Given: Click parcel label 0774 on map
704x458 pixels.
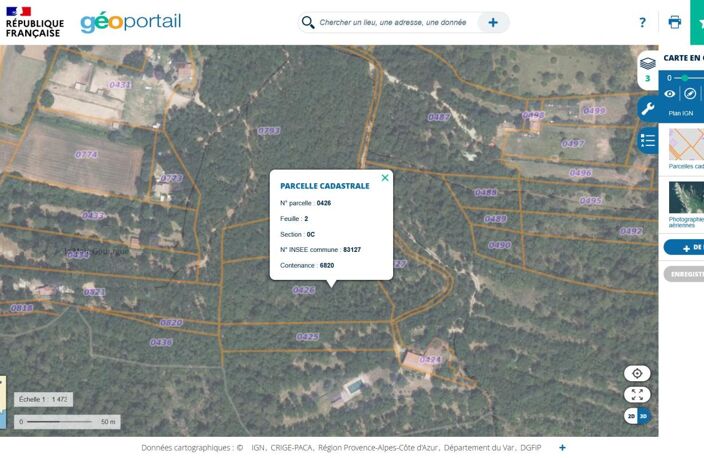Looking at the screenshot, I should pos(86,154).
